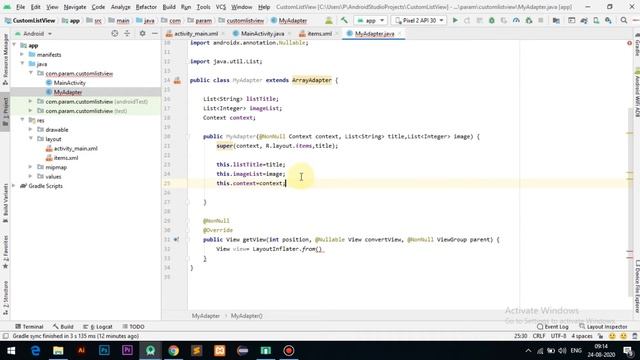Open Premiere Pro from the taskbar
Screen dimensions: 640x360
click(127, 351)
